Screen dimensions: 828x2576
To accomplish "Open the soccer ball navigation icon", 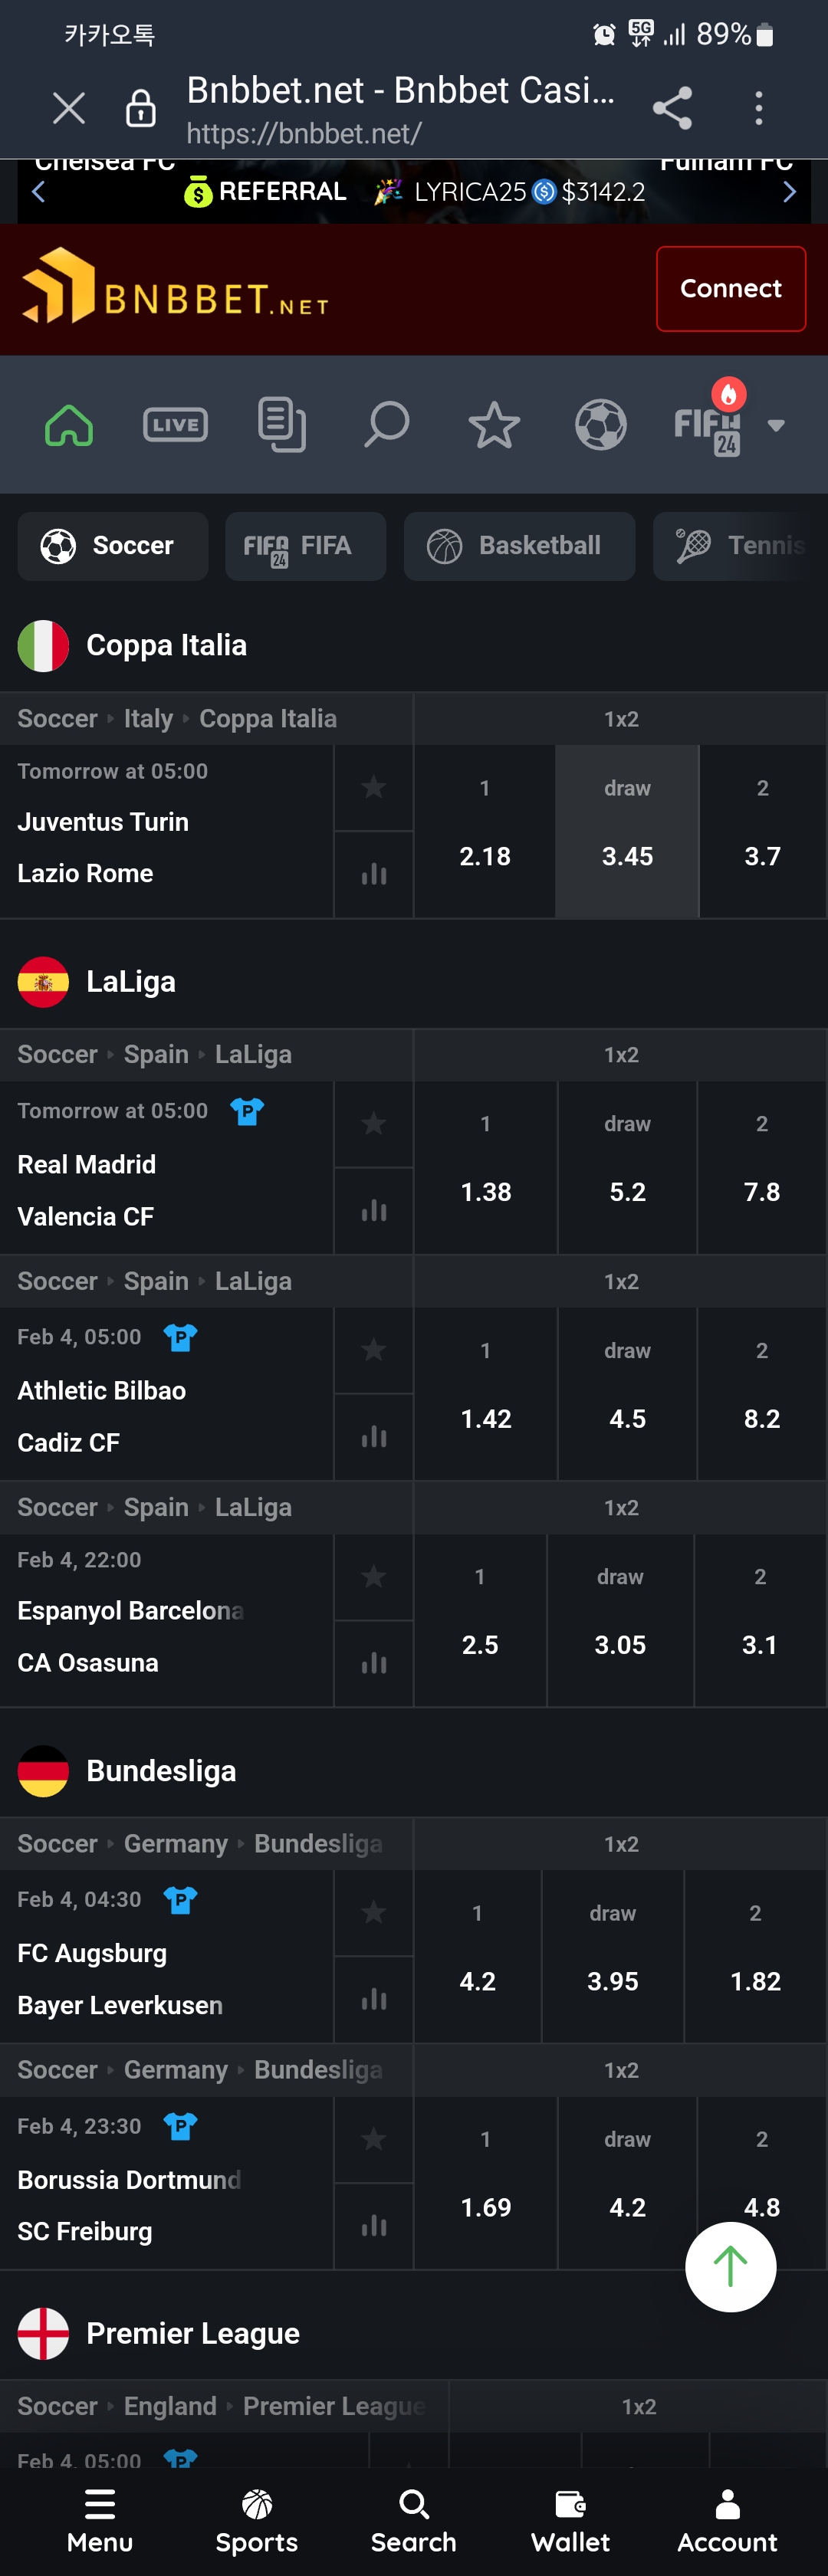I will (x=601, y=425).
